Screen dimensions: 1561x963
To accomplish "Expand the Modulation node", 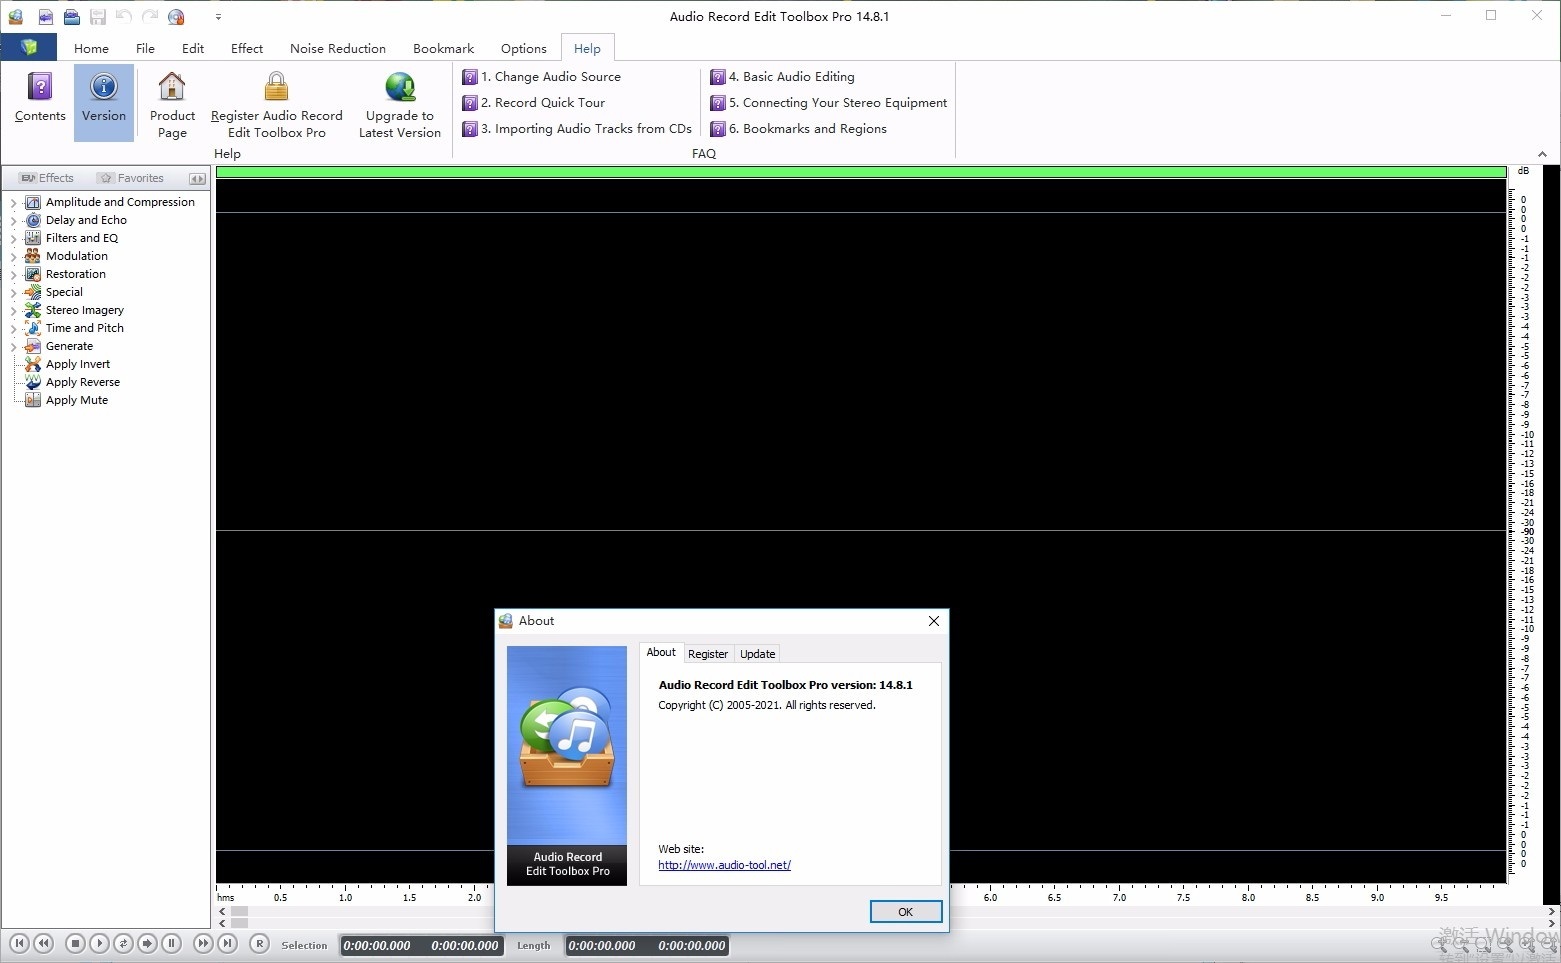I will coord(14,256).
